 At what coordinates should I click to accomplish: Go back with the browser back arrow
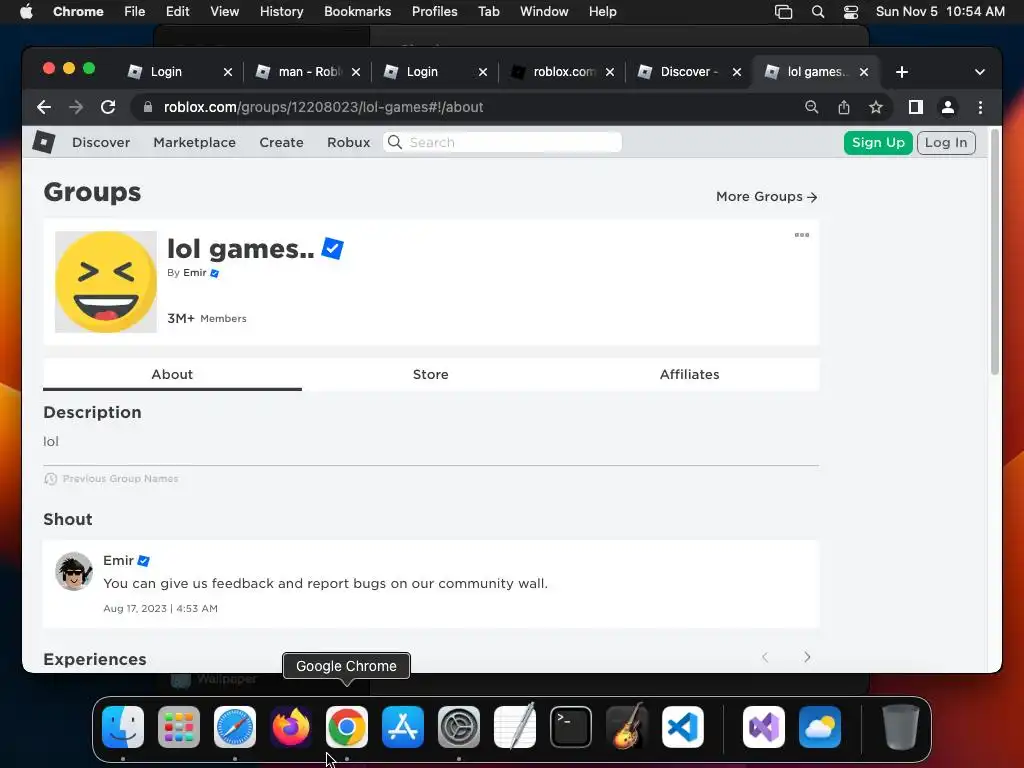[44, 107]
